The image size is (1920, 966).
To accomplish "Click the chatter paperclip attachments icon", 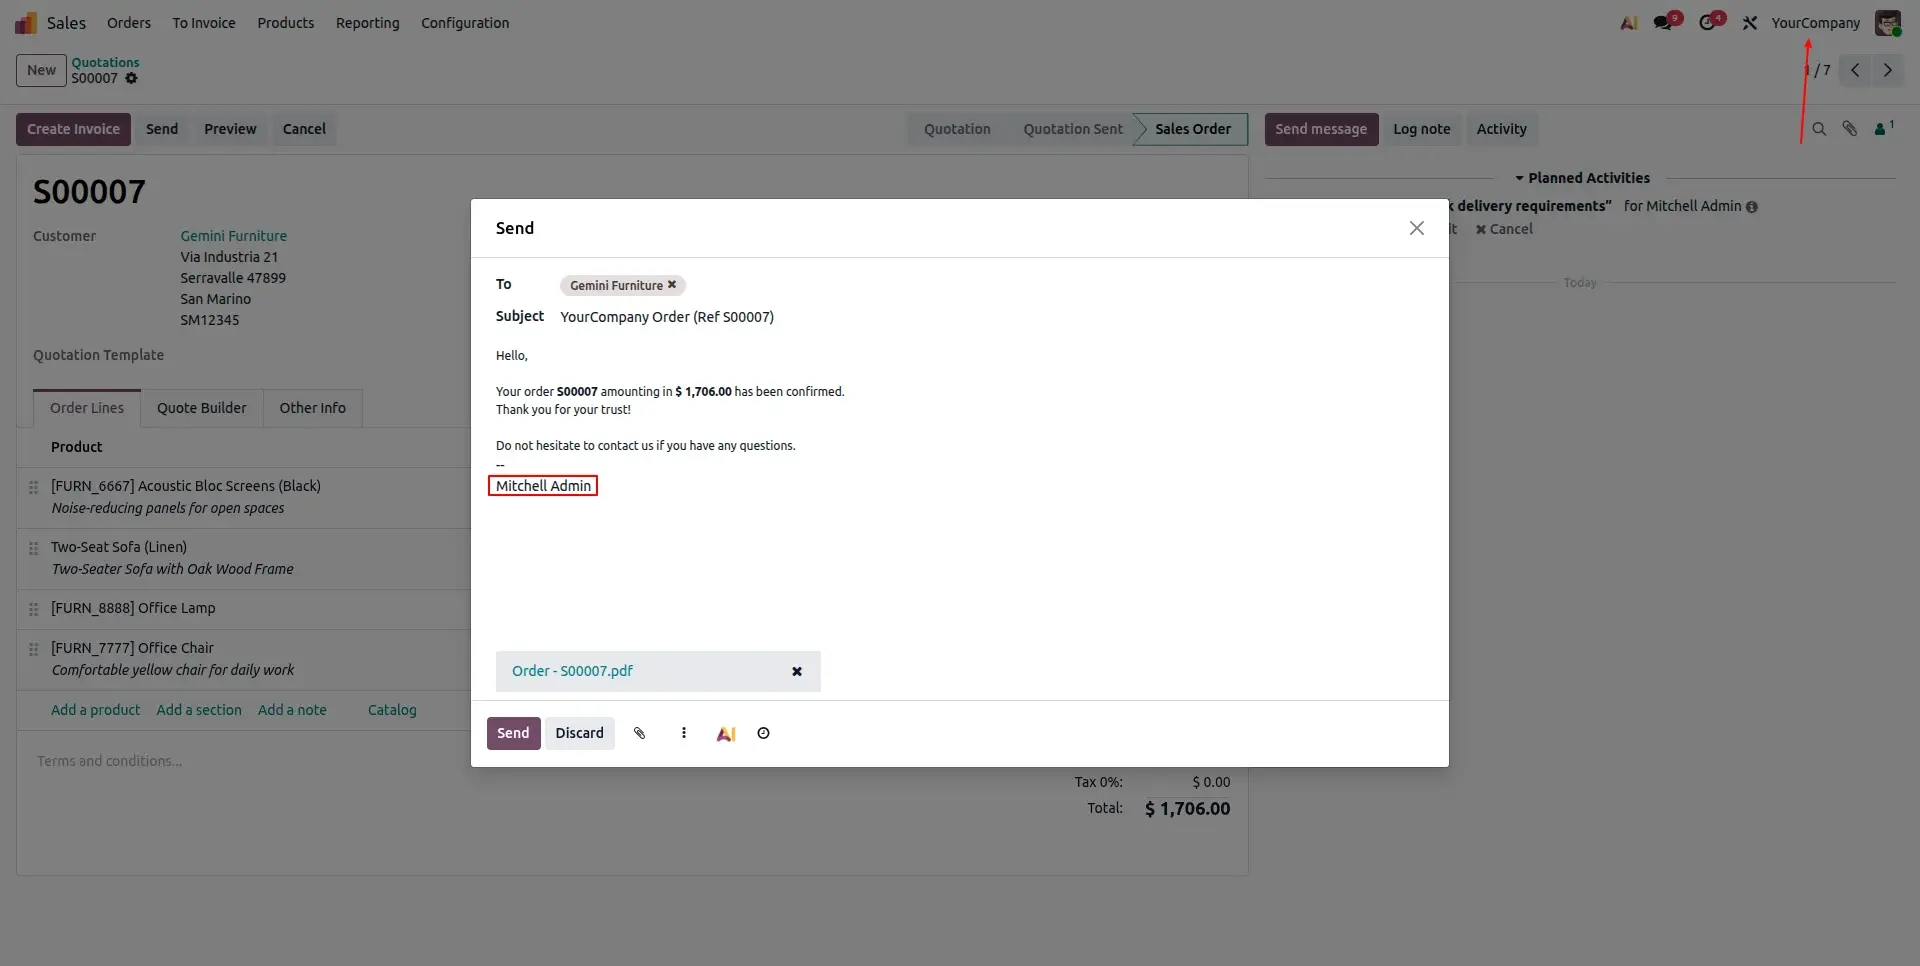I will click(1850, 129).
